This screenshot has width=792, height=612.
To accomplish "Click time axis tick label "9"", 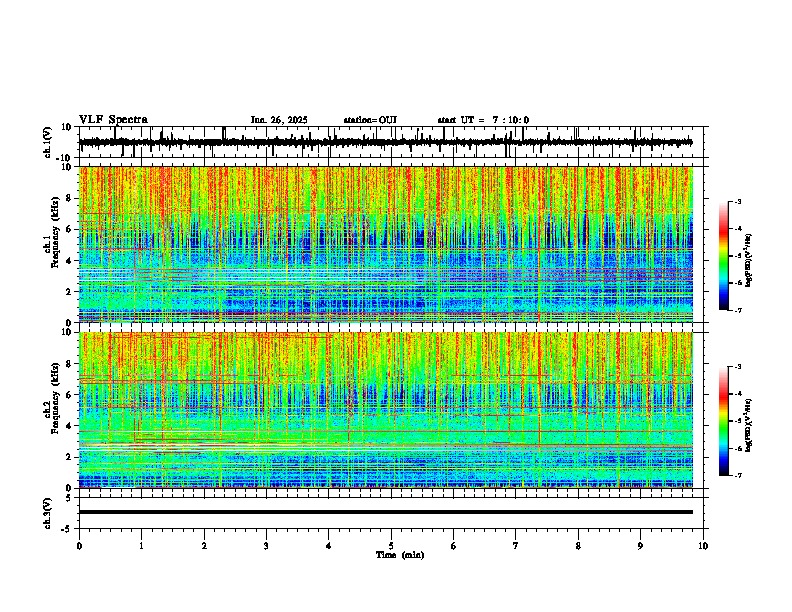I will tap(640, 546).
